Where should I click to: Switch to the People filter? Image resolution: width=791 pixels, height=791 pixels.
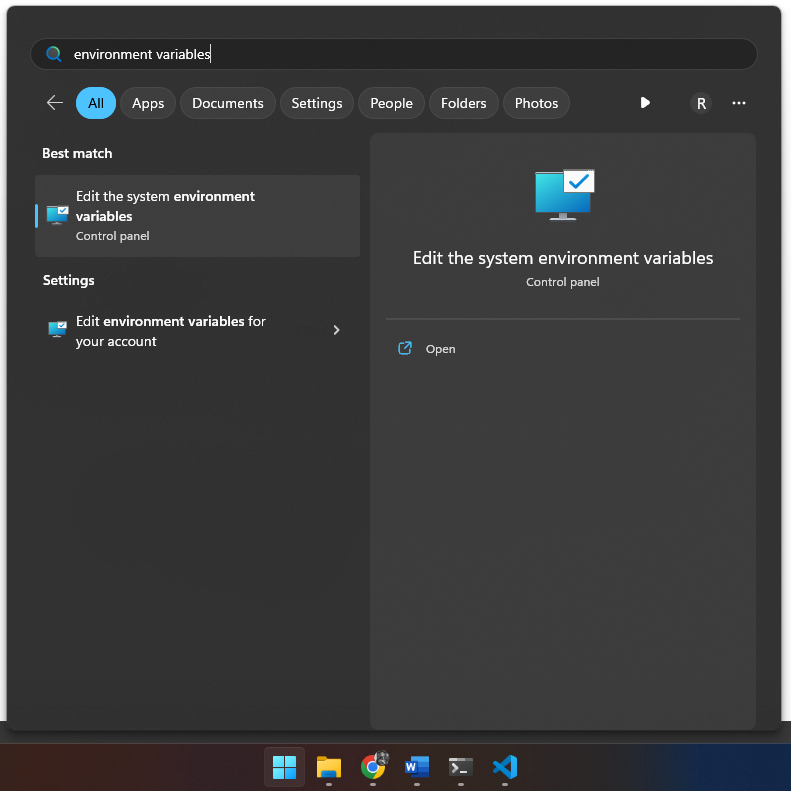click(391, 103)
